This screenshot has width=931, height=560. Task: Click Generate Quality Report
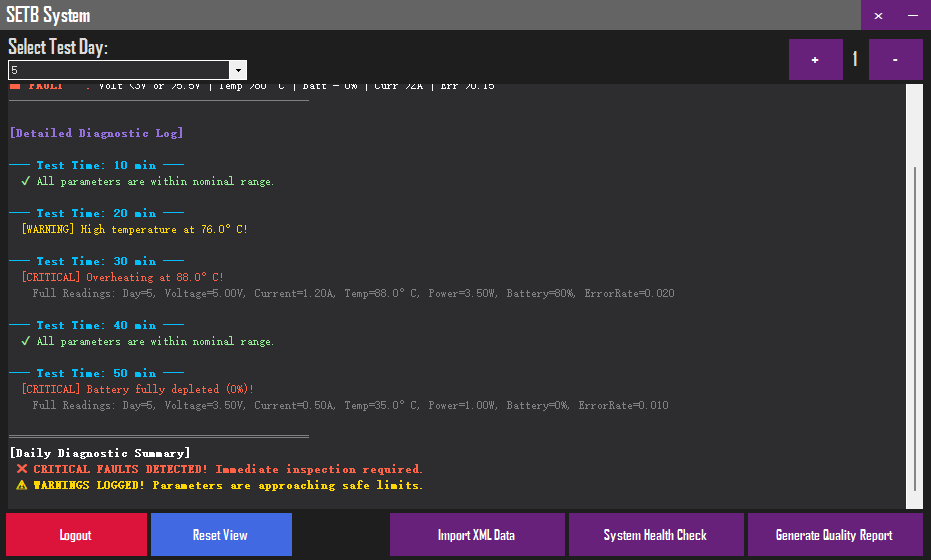[x=835, y=534]
